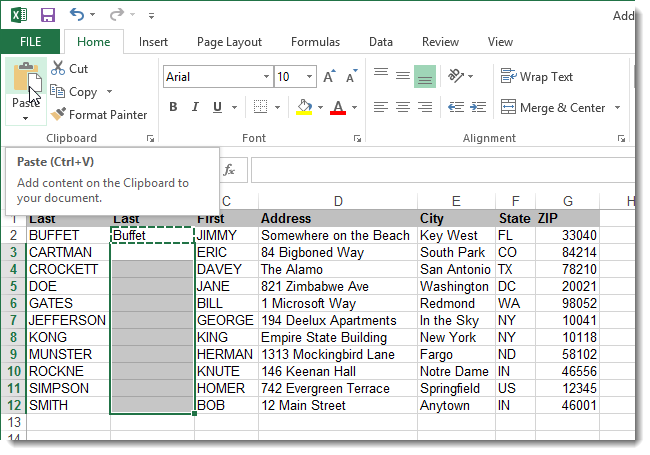Open the Formulas tab
Viewport: 650px width, 455px height.
point(315,42)
